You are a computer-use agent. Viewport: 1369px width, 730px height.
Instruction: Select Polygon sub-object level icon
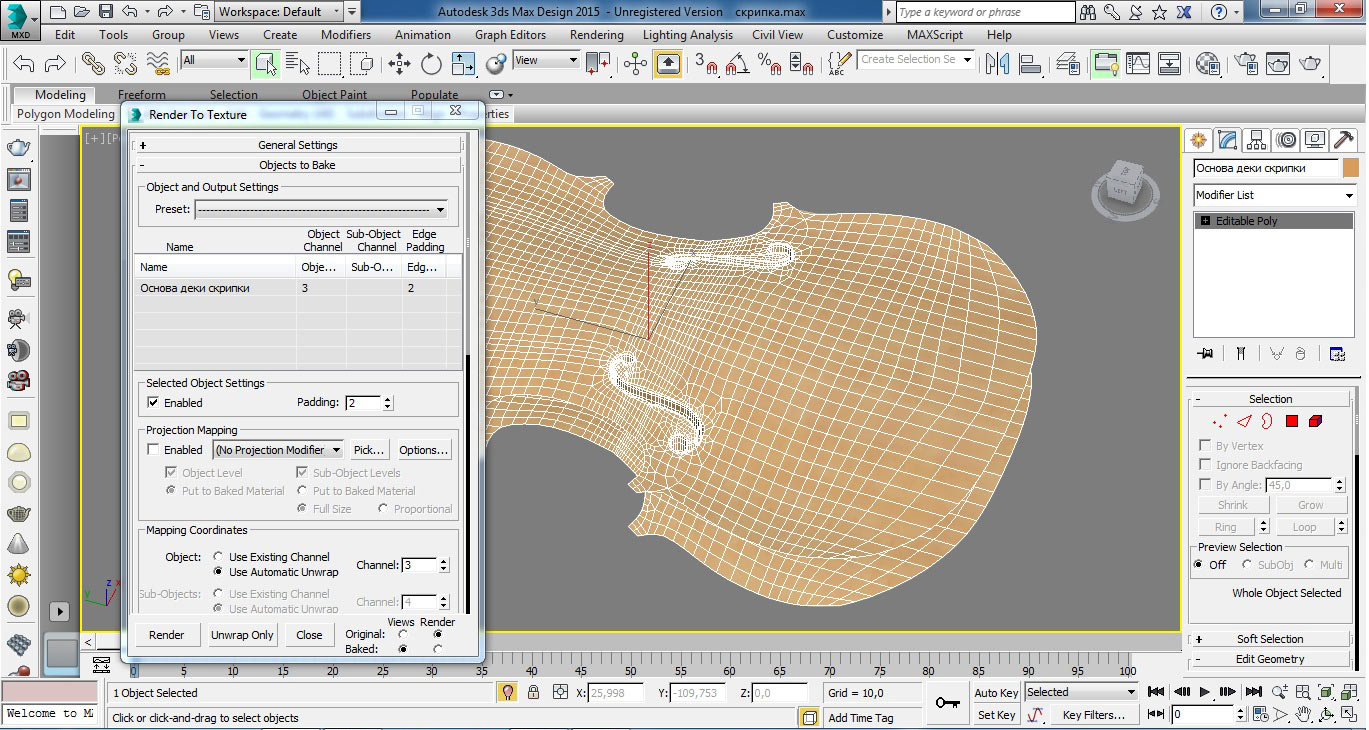click(1292, 422)
